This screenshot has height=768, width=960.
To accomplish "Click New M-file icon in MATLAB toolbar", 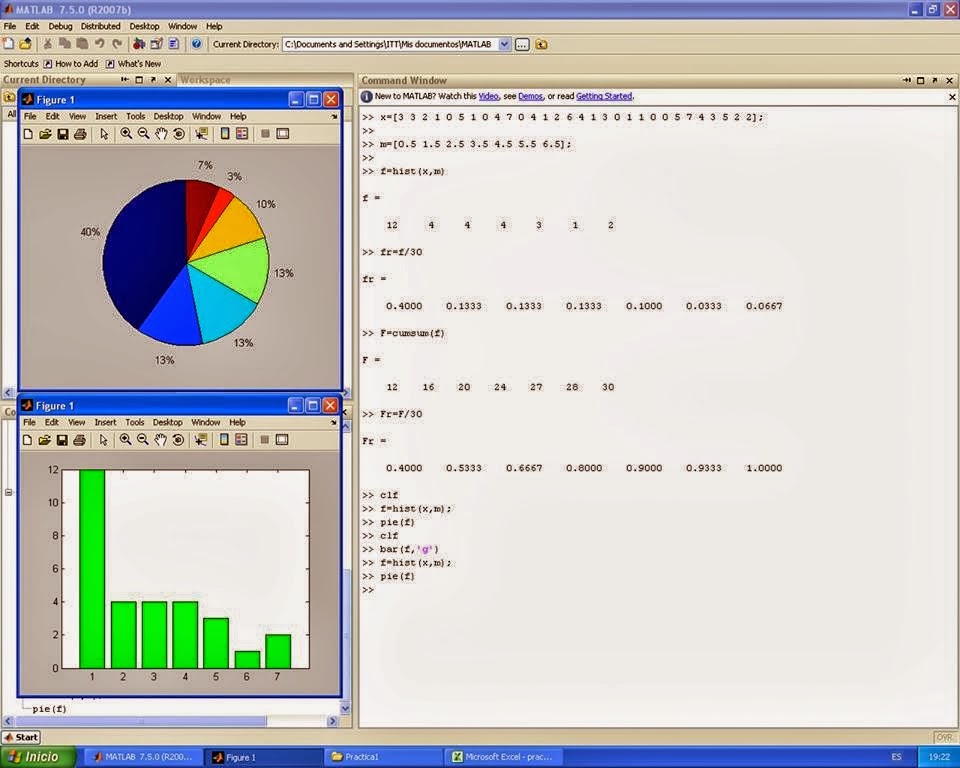I will 9,43.
